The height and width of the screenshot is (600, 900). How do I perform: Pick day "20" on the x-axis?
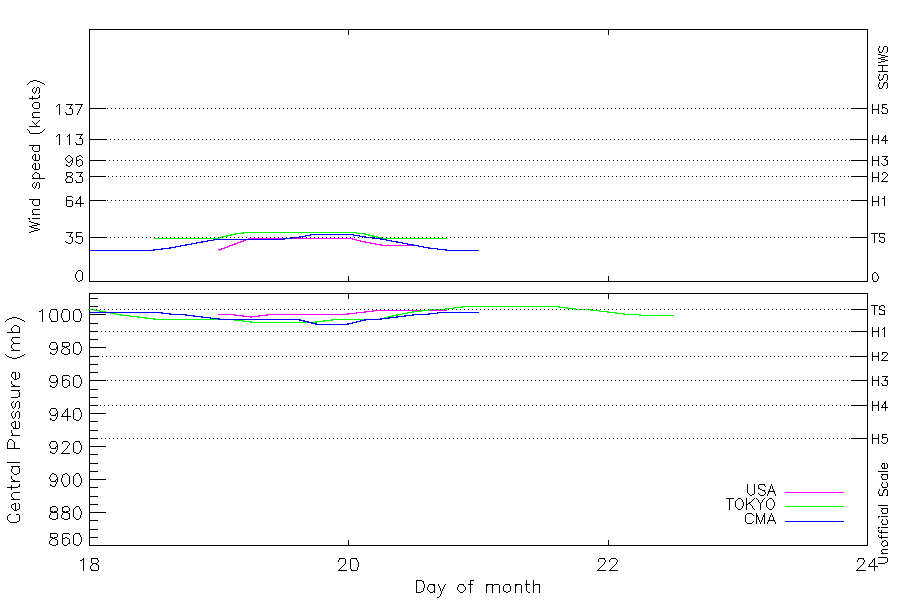coord(348,565)
